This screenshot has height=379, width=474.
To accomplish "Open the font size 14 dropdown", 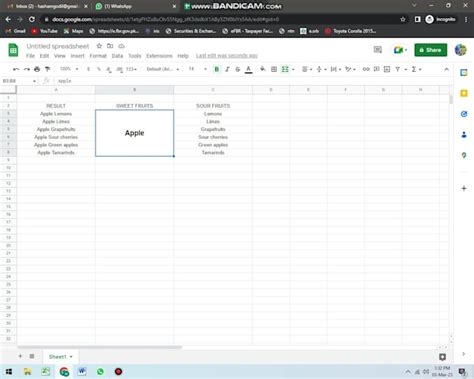I will [197, 69].
